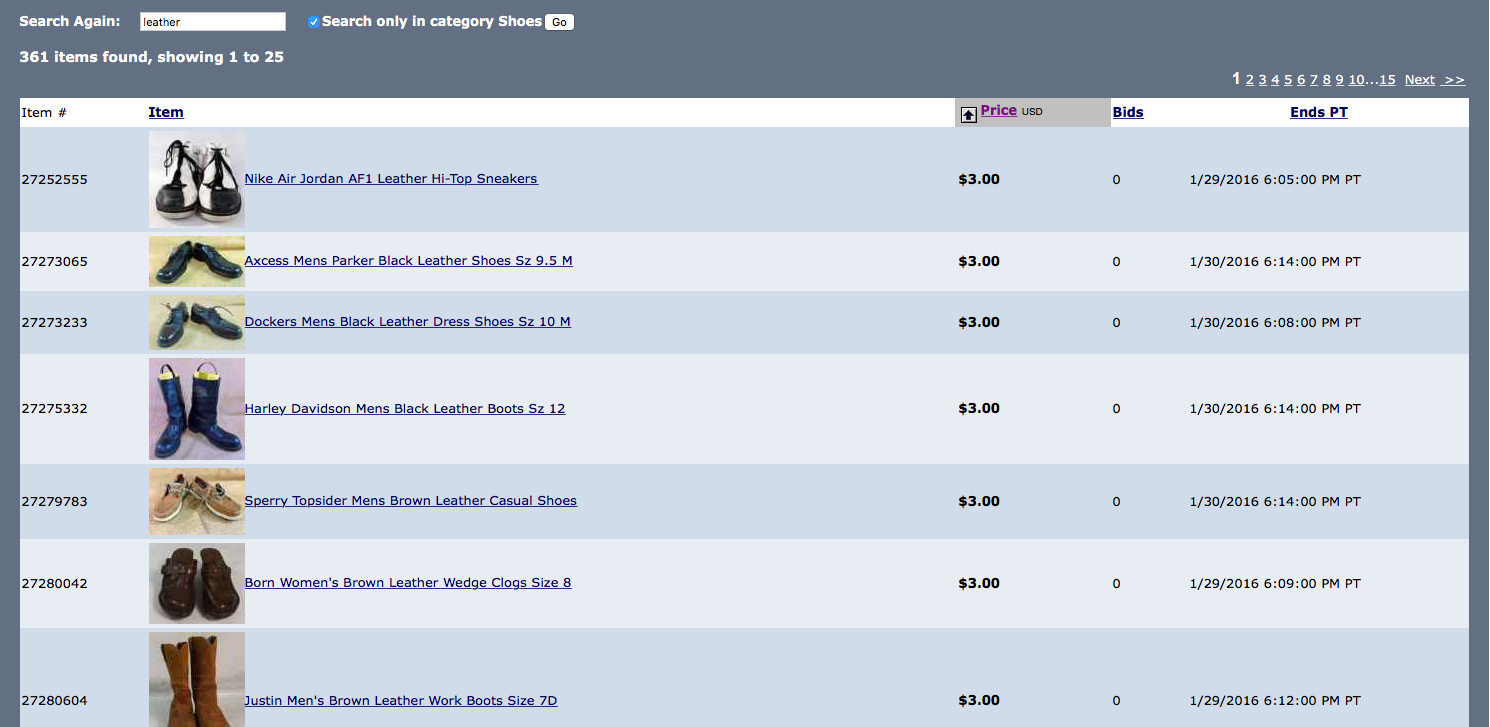The height and width of the screenshot is (727, 1490).
Task: Open the Axcess Parker shoes thumbnail
Action: (x=196, y=261)
